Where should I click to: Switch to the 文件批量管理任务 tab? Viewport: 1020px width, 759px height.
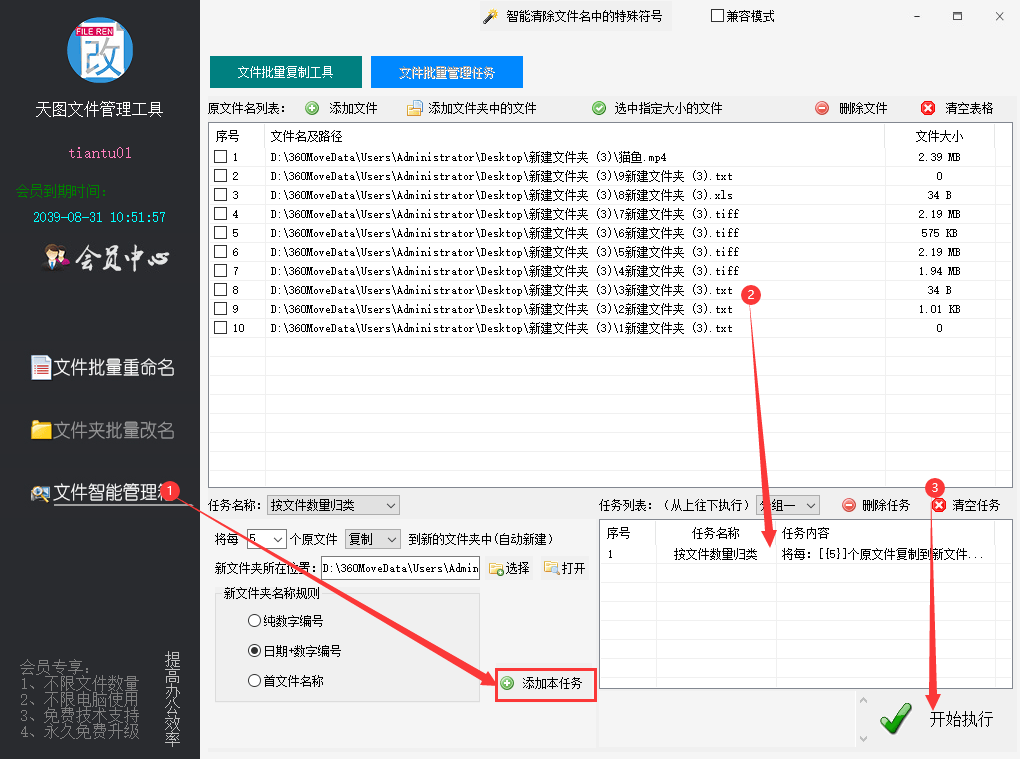point(447,72)
